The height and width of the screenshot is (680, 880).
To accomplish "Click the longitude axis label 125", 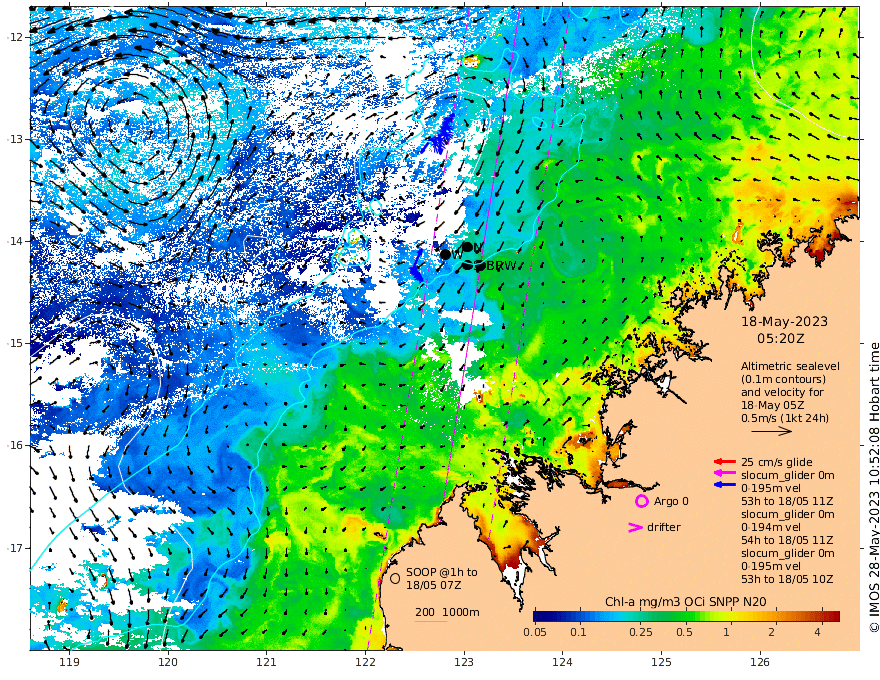I will (662, 662).
